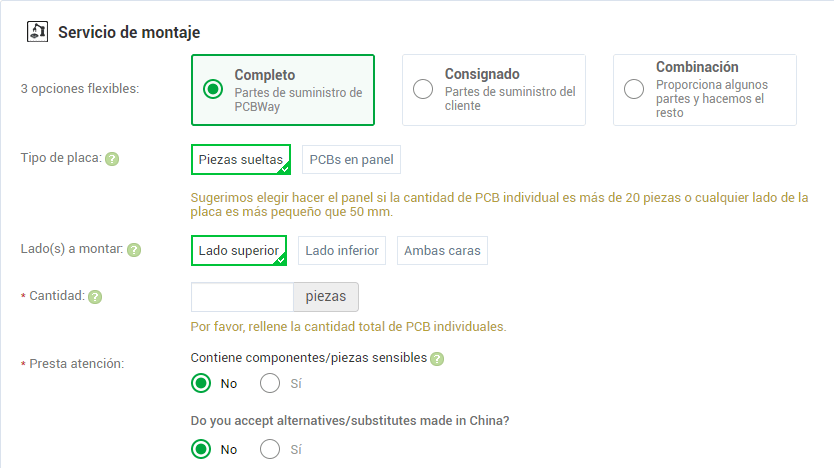Select Lado inferior mounting side
834x468 pixels.
[341, 250]
